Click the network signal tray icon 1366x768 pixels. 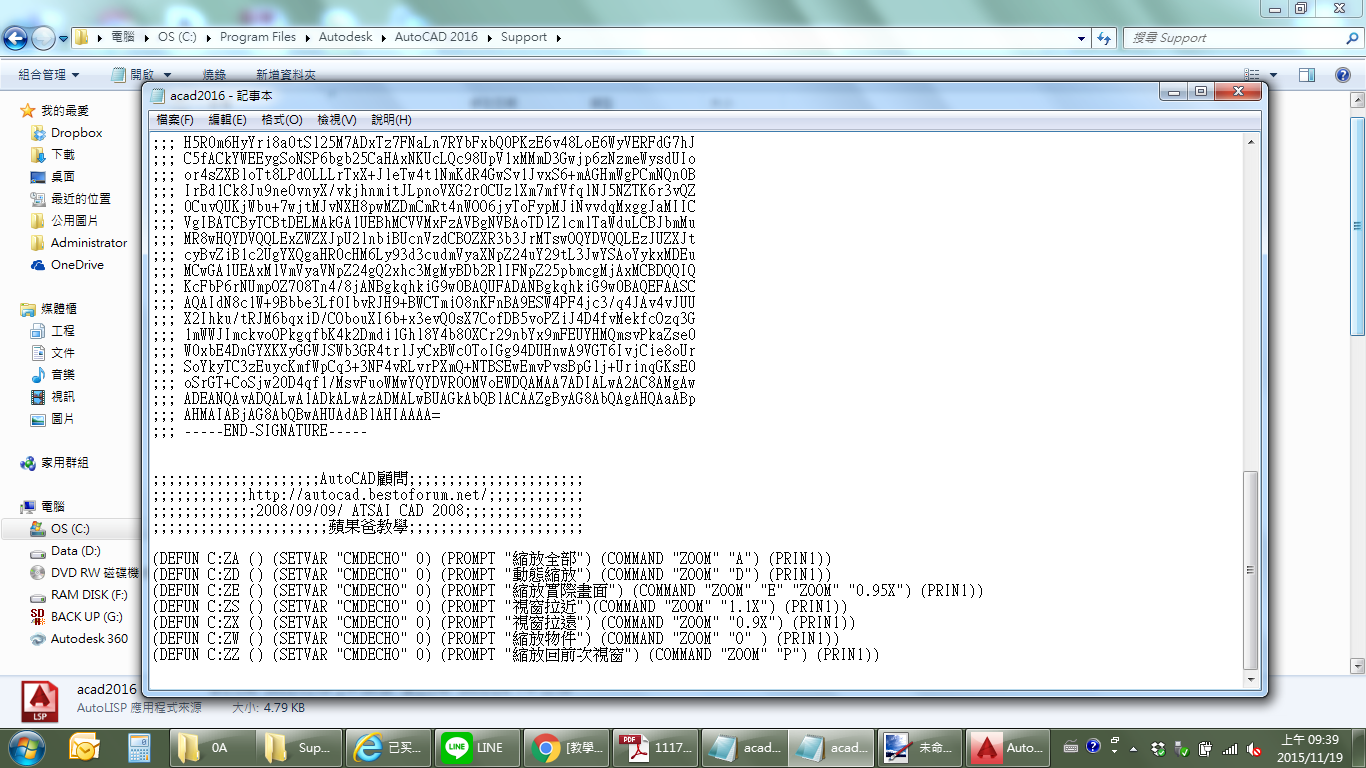point(1230,748)
